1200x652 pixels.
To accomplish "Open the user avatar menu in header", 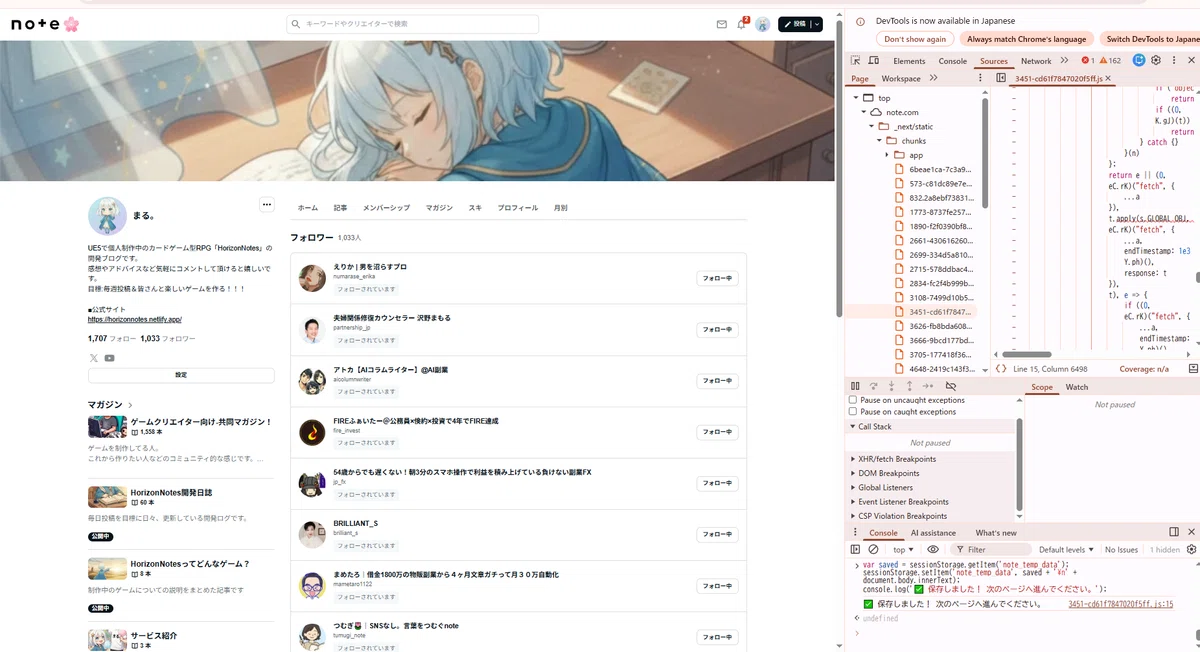I will tap(762, 24).
